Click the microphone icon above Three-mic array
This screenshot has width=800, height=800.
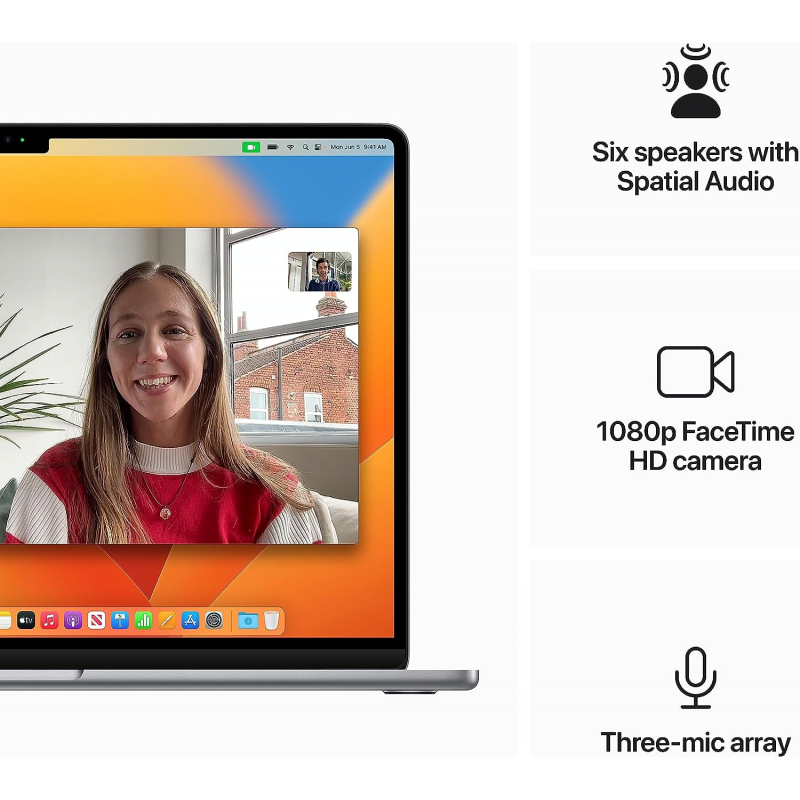(695, 677)
